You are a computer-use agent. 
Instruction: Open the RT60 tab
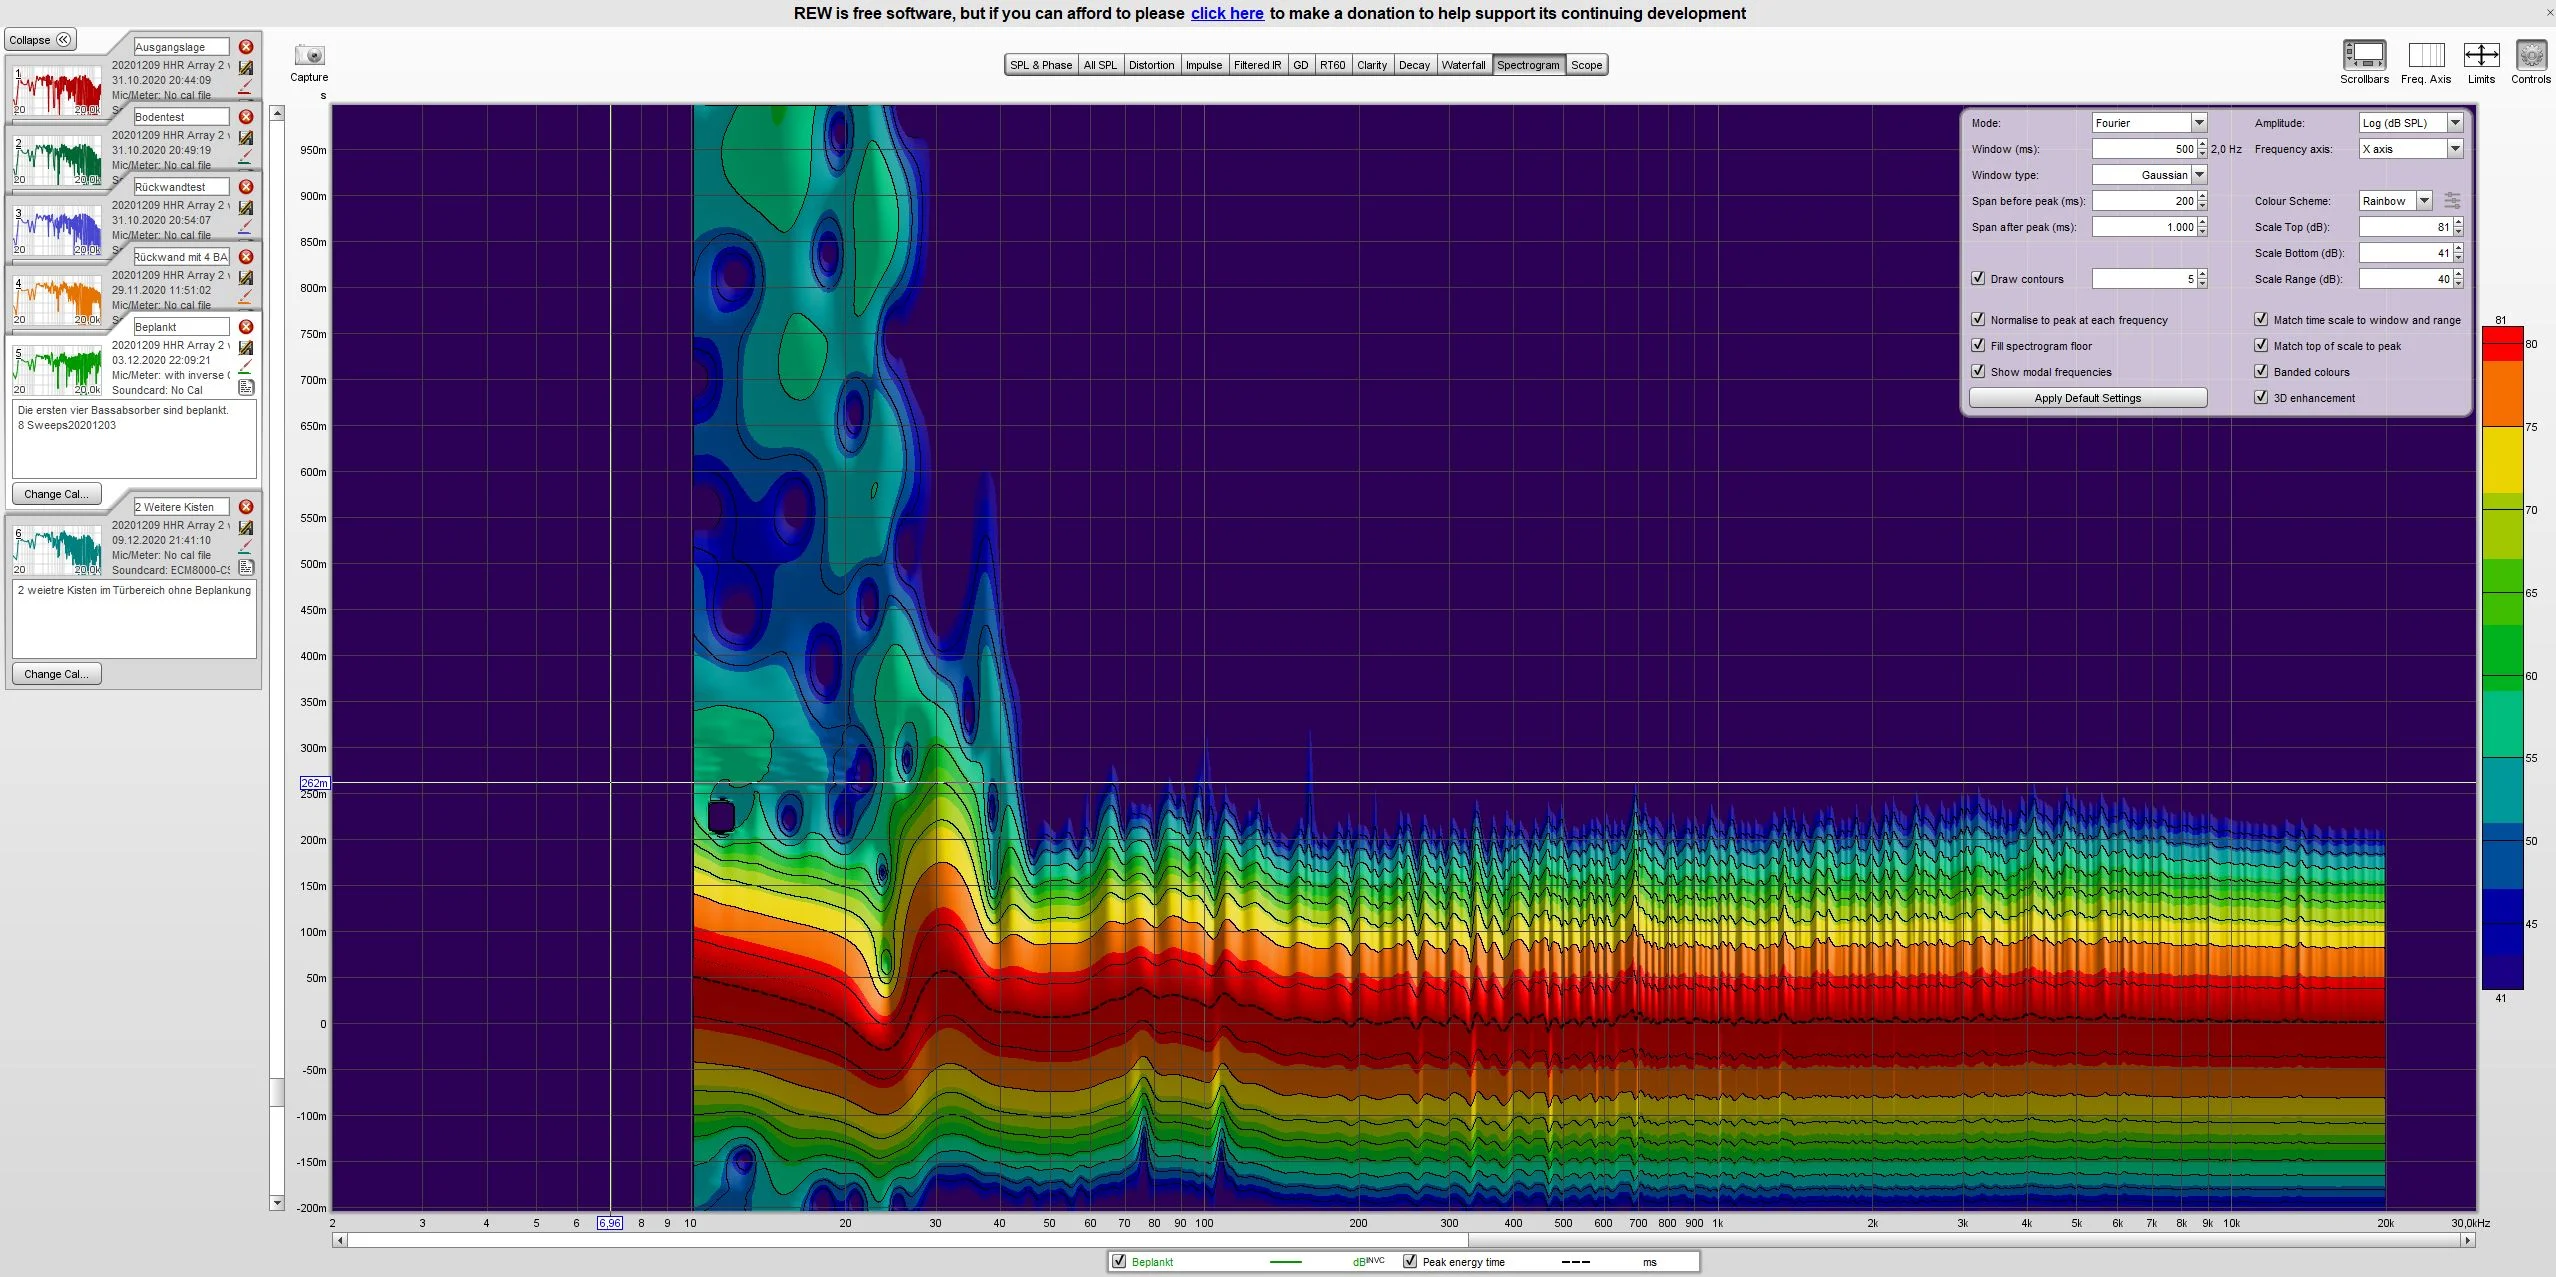tap(1332, 65)
